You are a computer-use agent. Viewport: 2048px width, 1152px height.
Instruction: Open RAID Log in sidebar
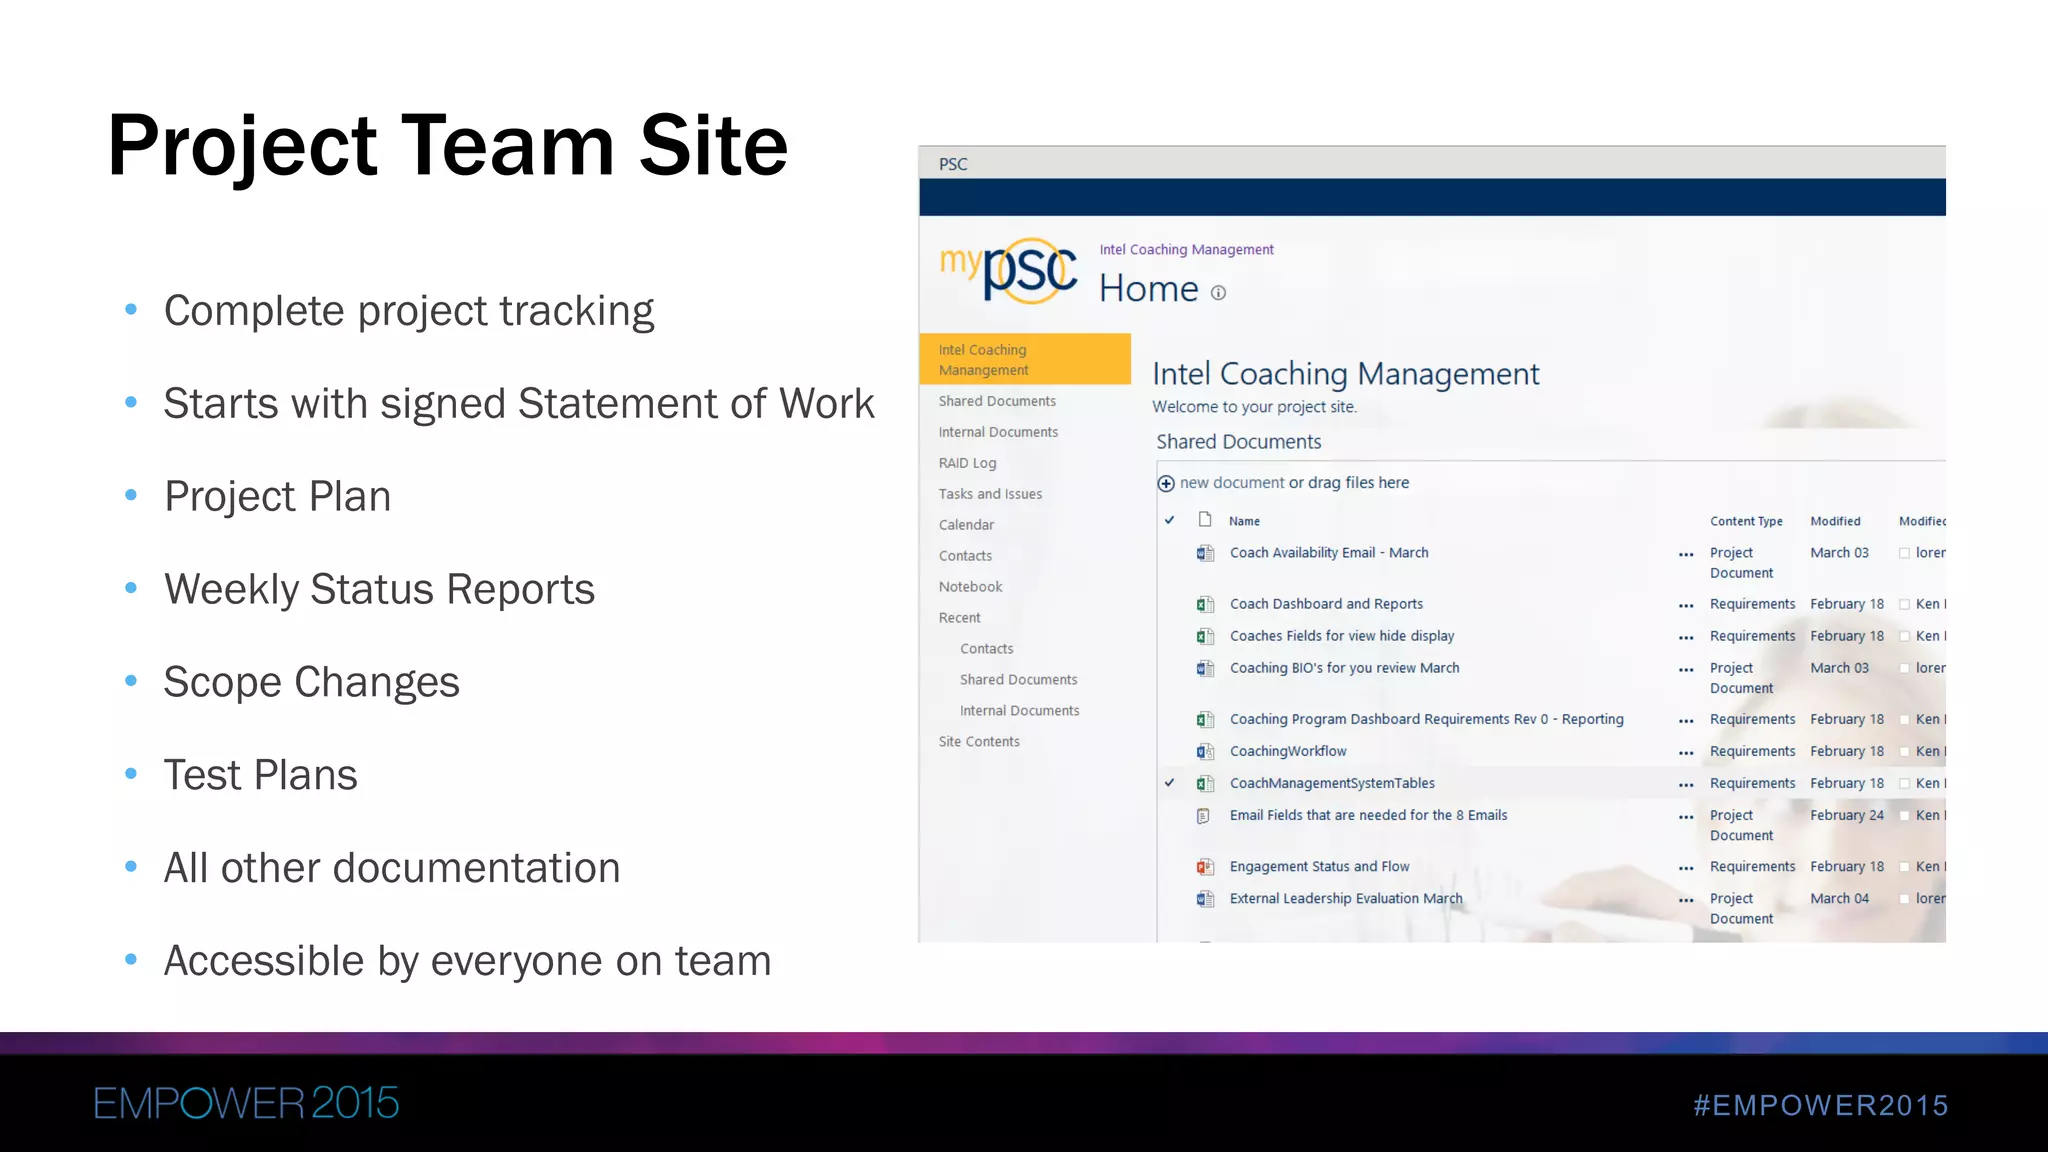[967, 463]
